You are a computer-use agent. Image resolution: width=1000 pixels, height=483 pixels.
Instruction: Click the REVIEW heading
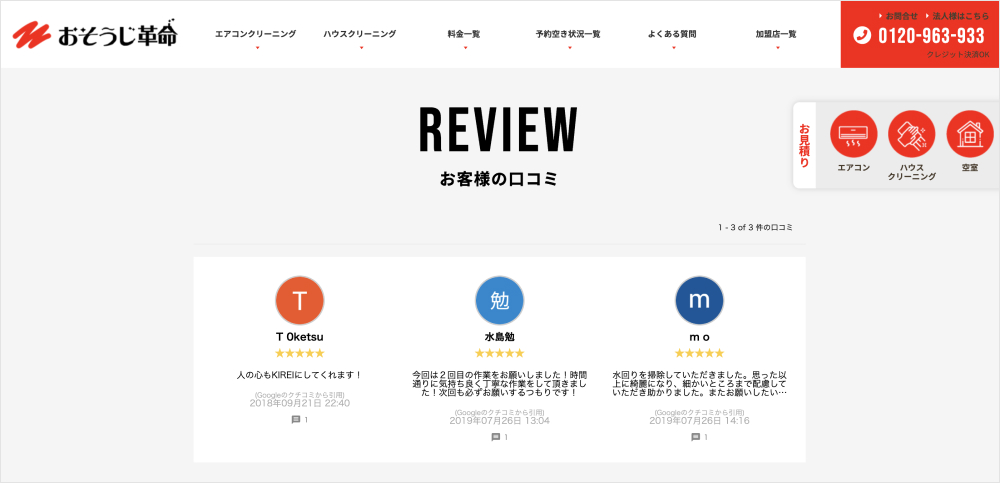(x=499, y=130)
